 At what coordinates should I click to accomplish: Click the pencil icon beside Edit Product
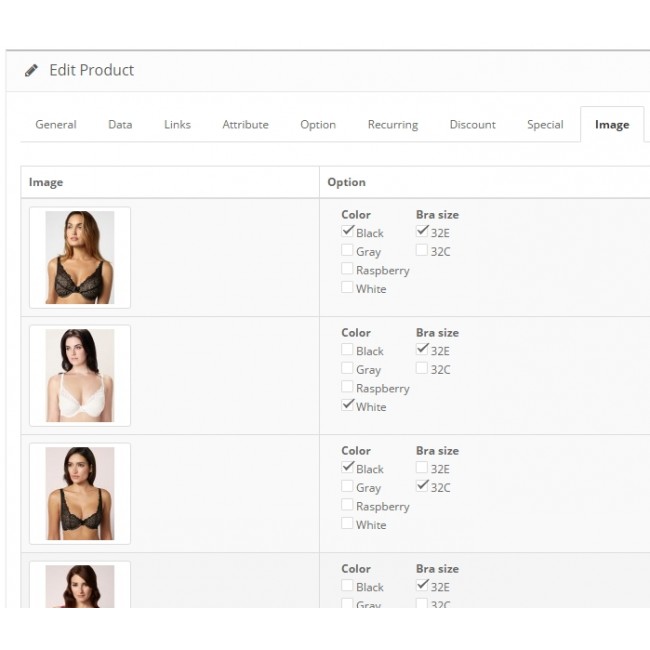pos(32,71)
